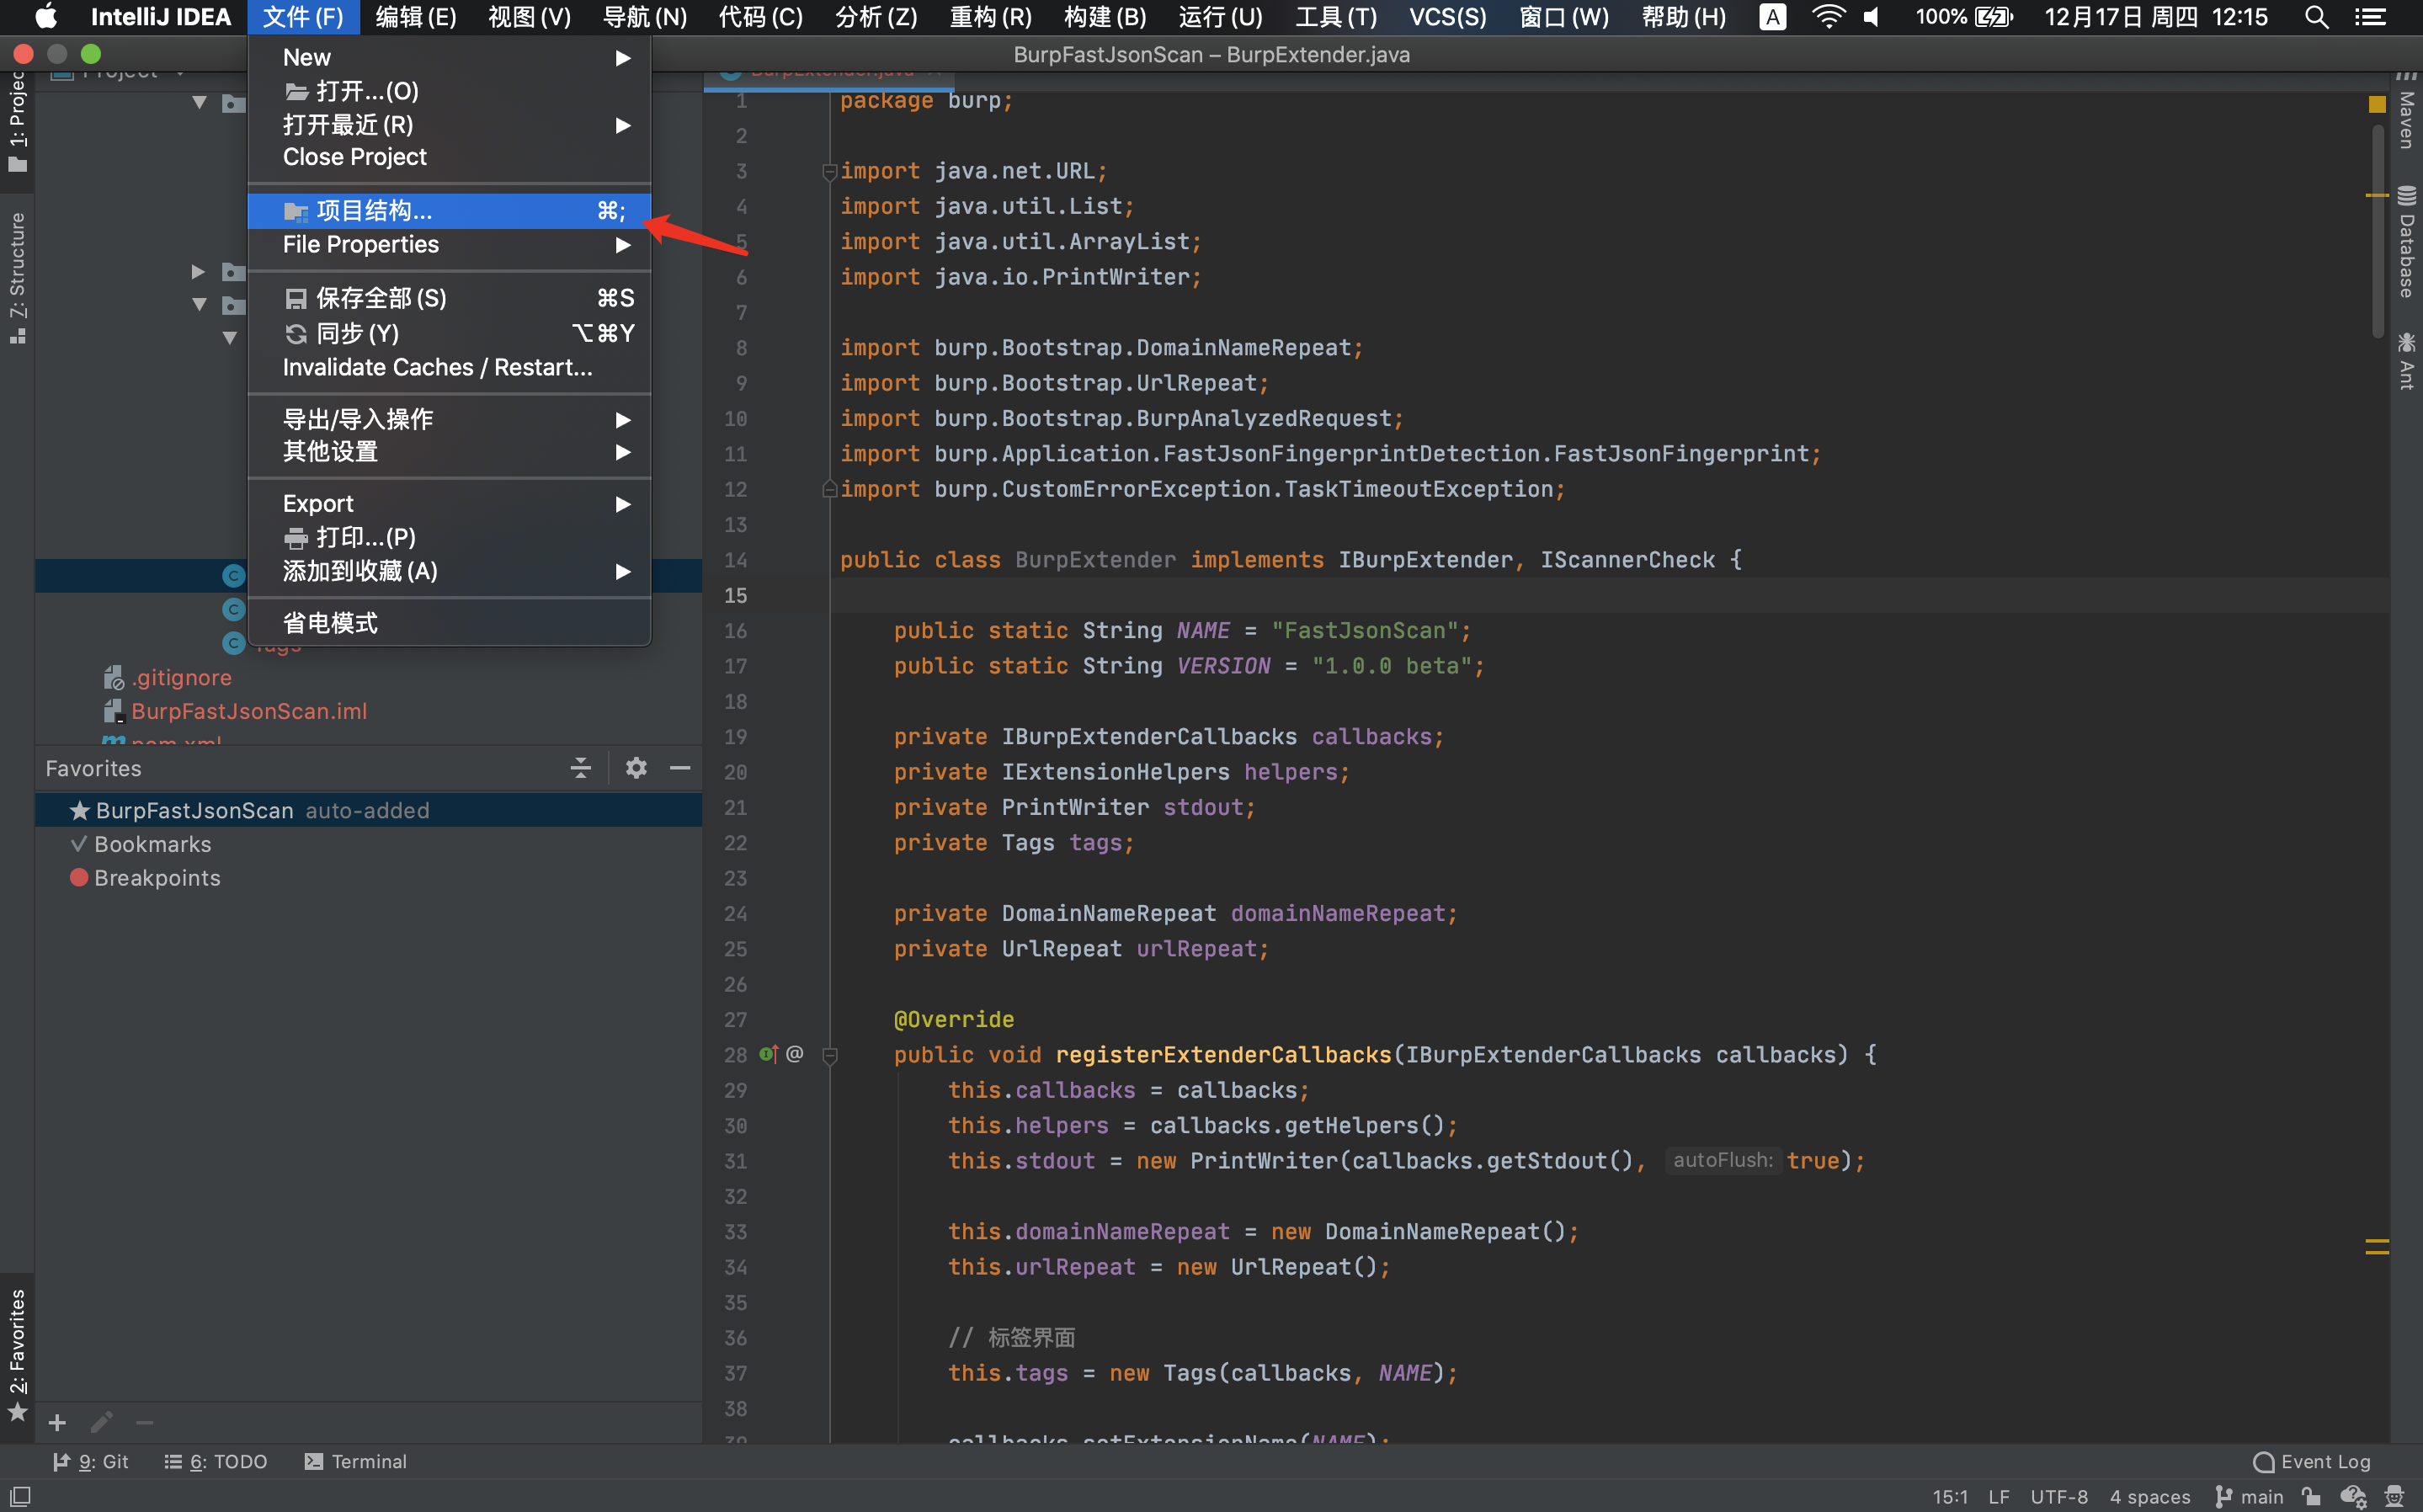The width and height of the screenshot is (2423, 1512).
Task: Add new favorites list with plus icon
Action: point(57,1422)
